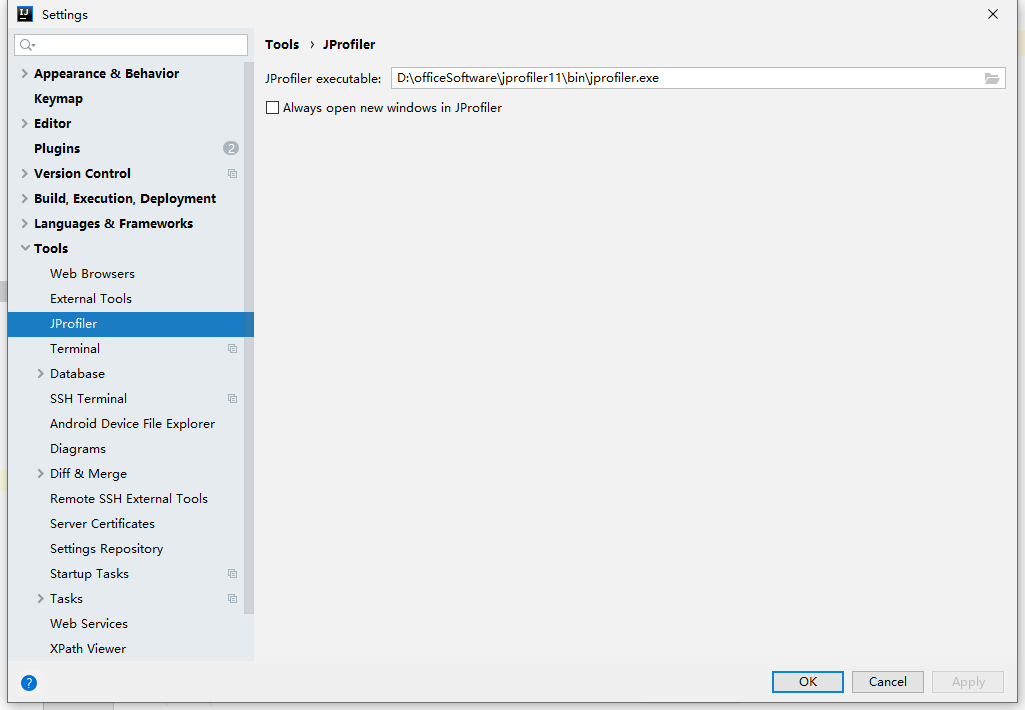Select External Tools under Tools
The image size is (1025, 710).
click(91, 299)
